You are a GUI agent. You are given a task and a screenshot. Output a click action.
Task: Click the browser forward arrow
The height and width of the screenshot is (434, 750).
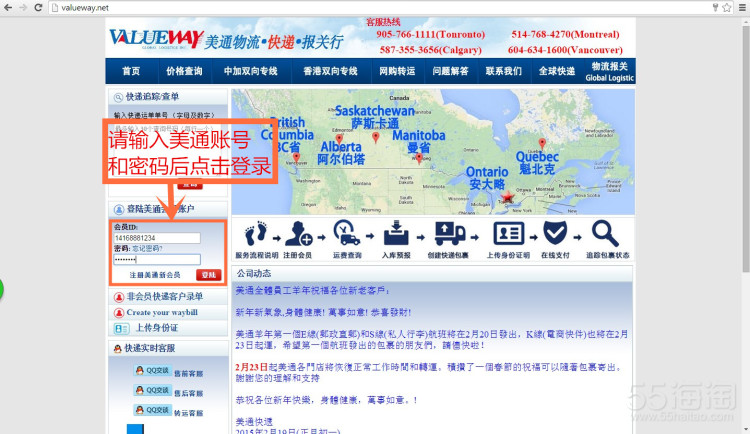pos(23,8)
